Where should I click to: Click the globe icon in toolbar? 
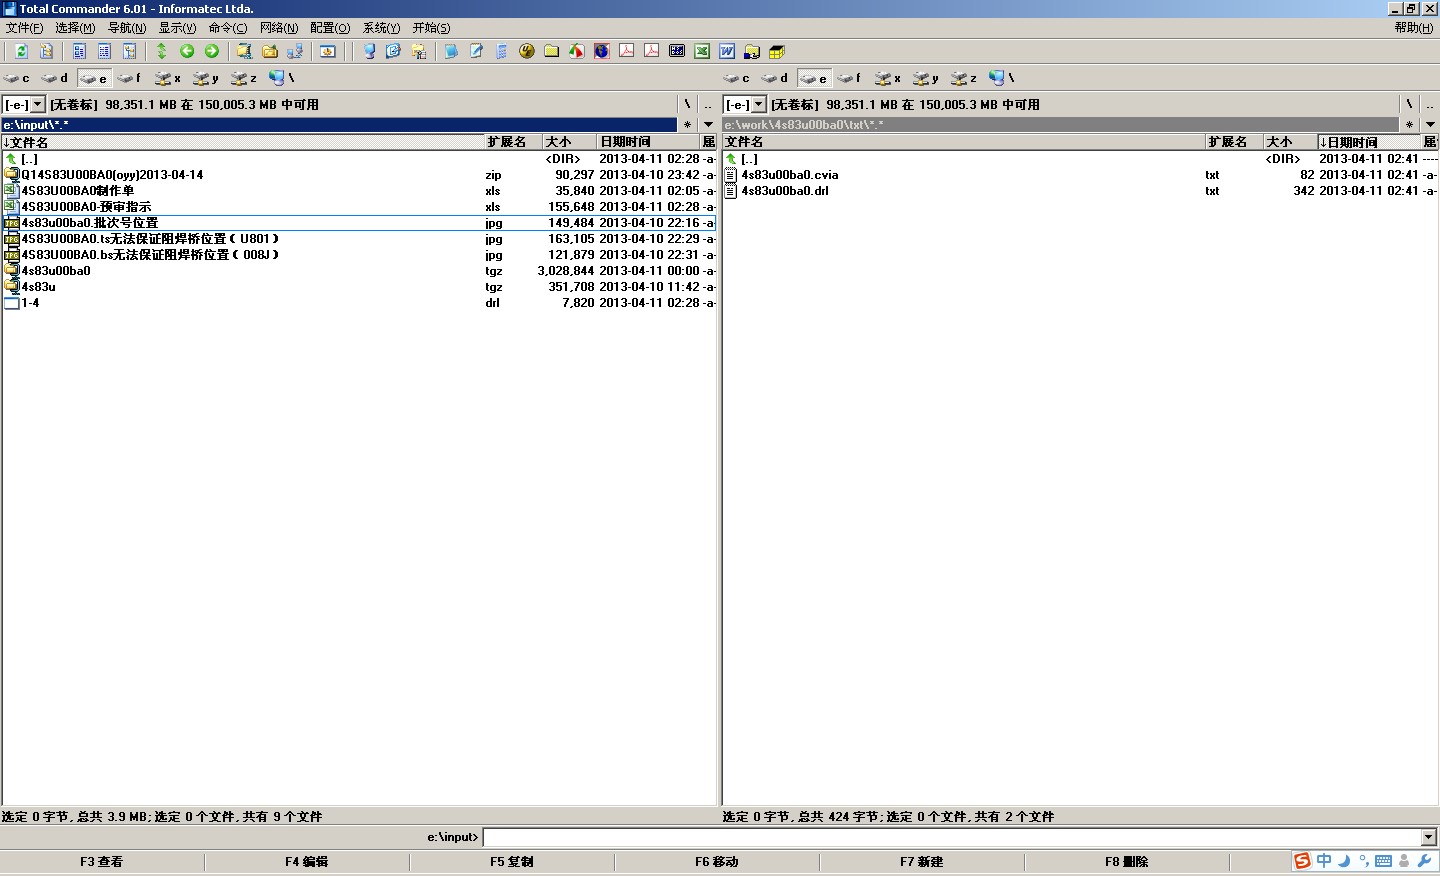pos(602,51)
